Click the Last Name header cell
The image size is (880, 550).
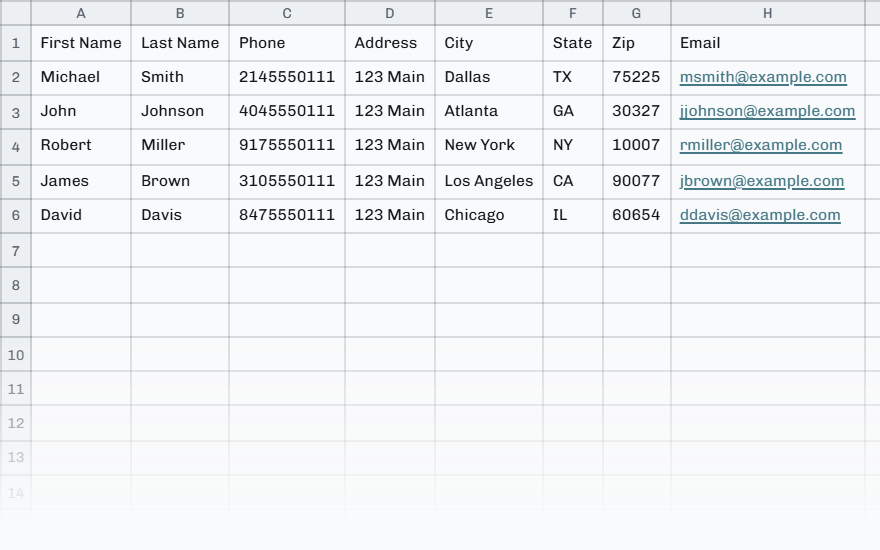point(180,43)
